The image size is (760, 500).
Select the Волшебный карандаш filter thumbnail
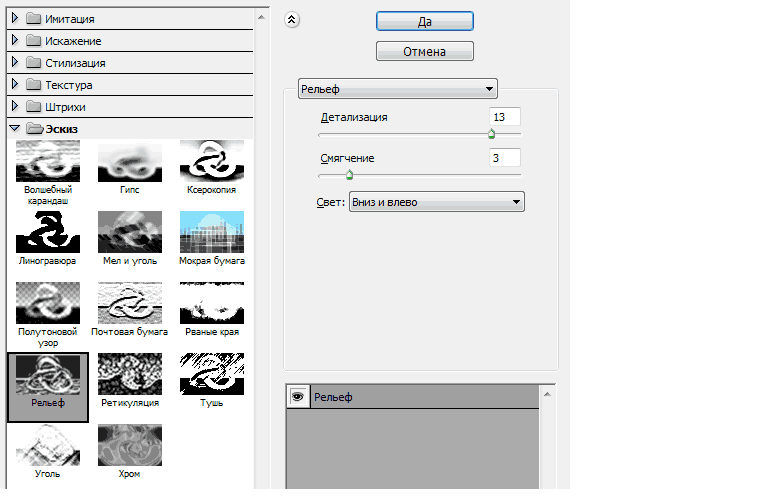point(47,160)
